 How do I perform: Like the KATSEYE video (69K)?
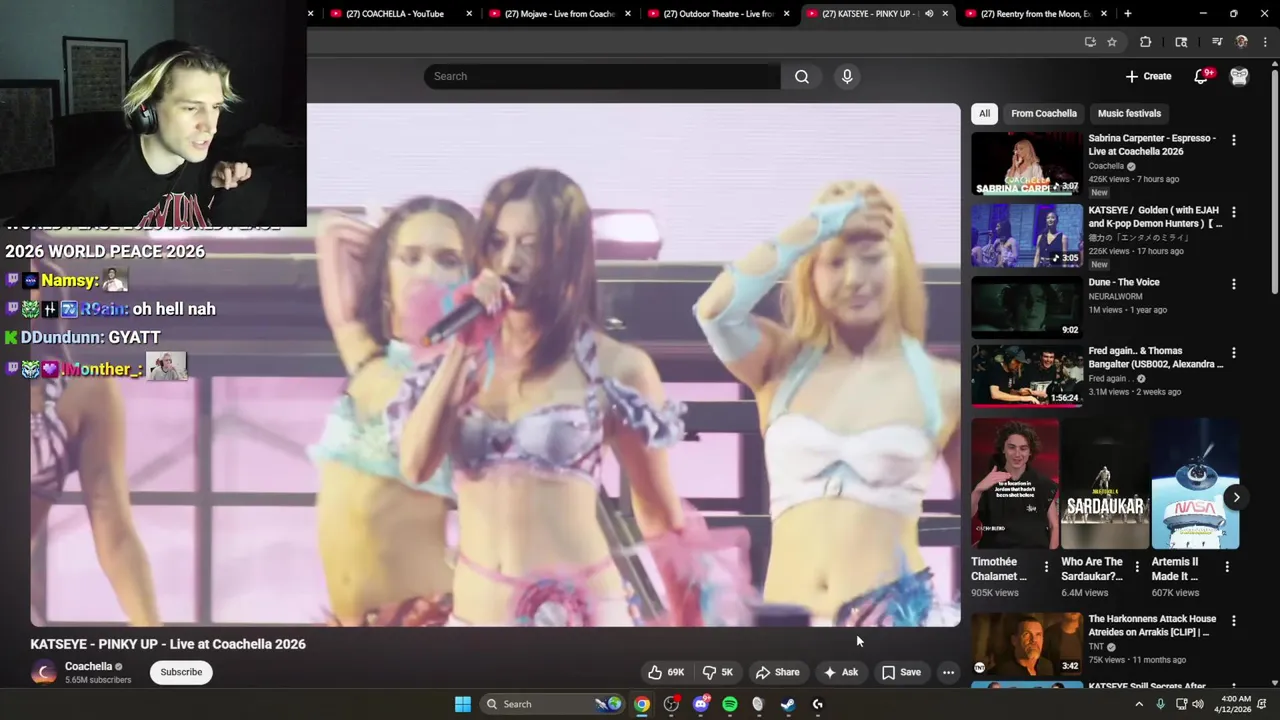point(666,672)
